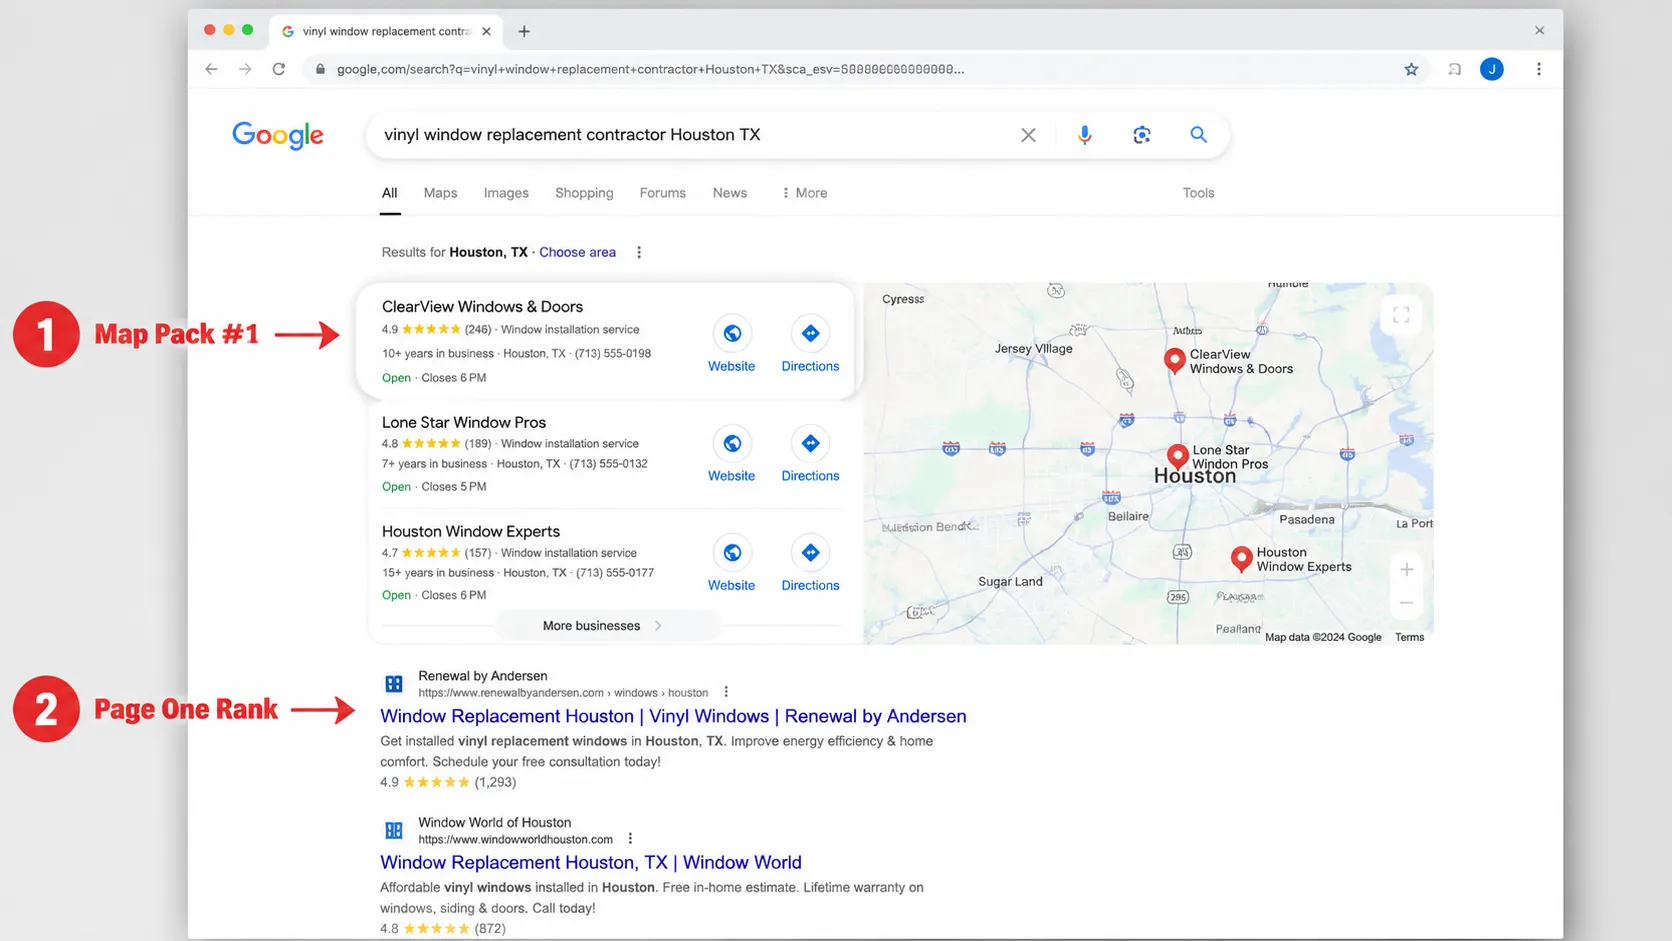Get directions to Lone Star Window Pros
Viewport: 1672px width, 941px height.
point(810,443)
